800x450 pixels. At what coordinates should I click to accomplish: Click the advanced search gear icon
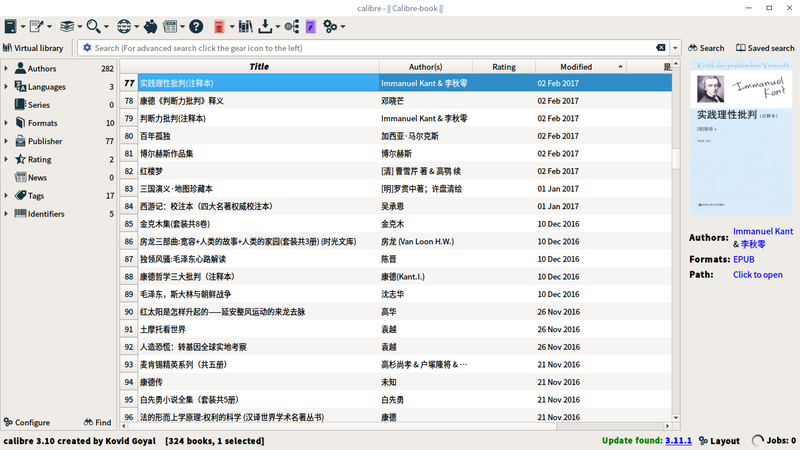click(87, 48)
